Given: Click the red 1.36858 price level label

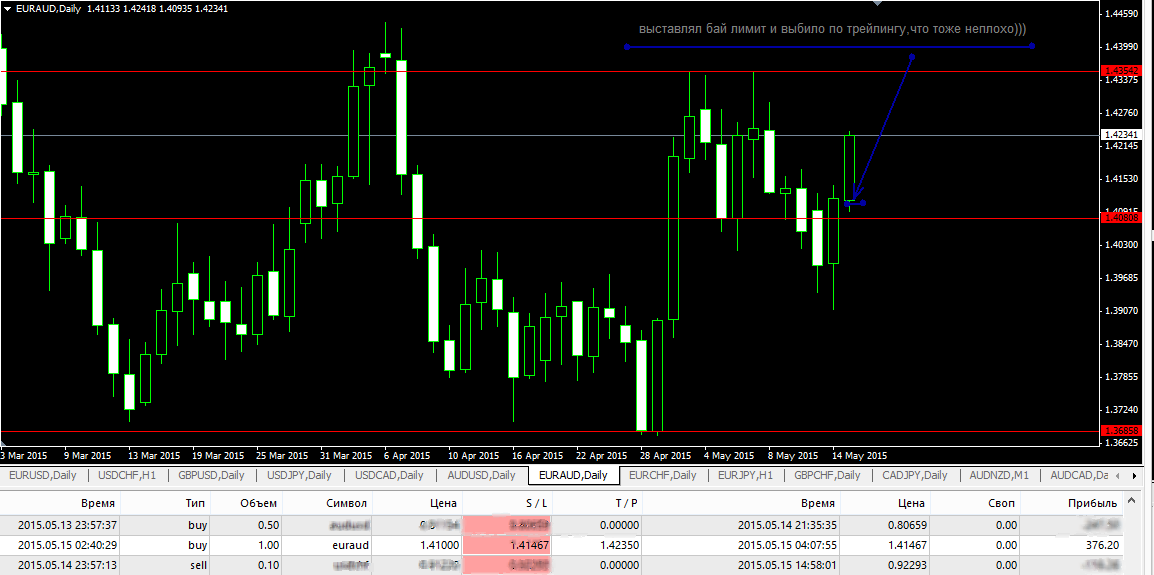Looking at the screenshot, I should click(x=1122, y=430).
